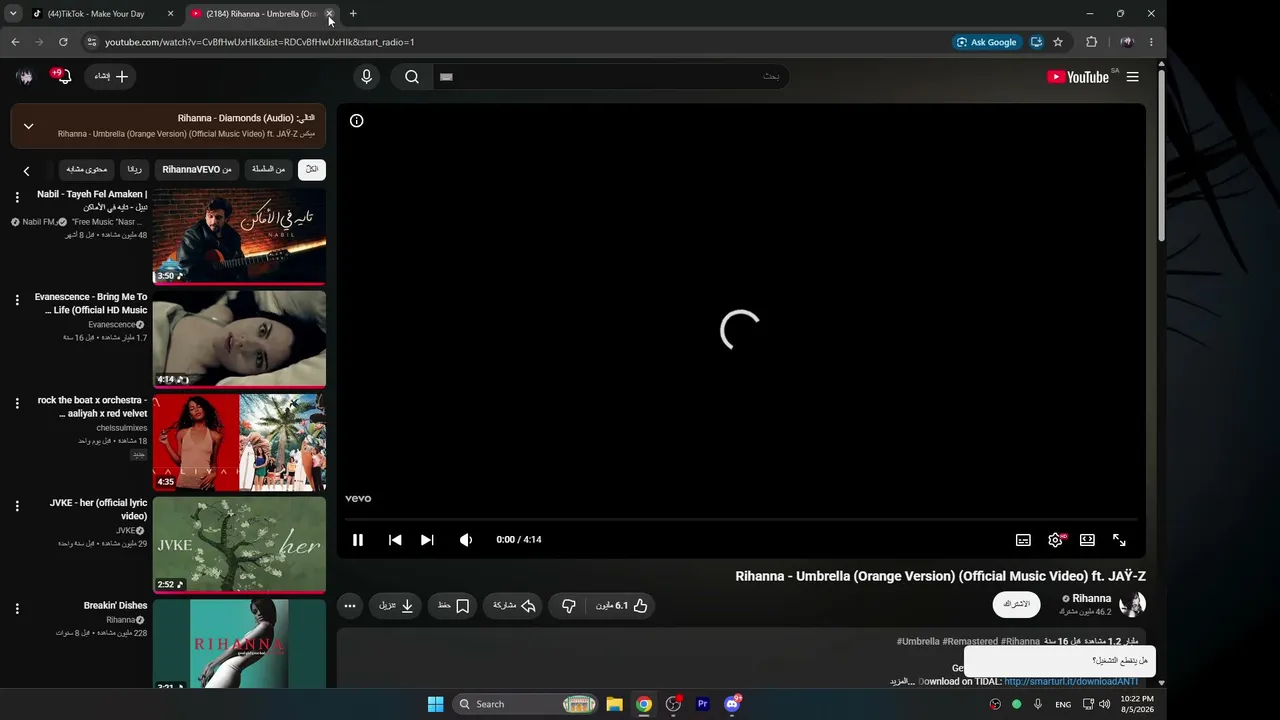This screenshot has height=720, width=1280.
Task: Dislike the Umbrella video
Action: (x=568, y=606)
